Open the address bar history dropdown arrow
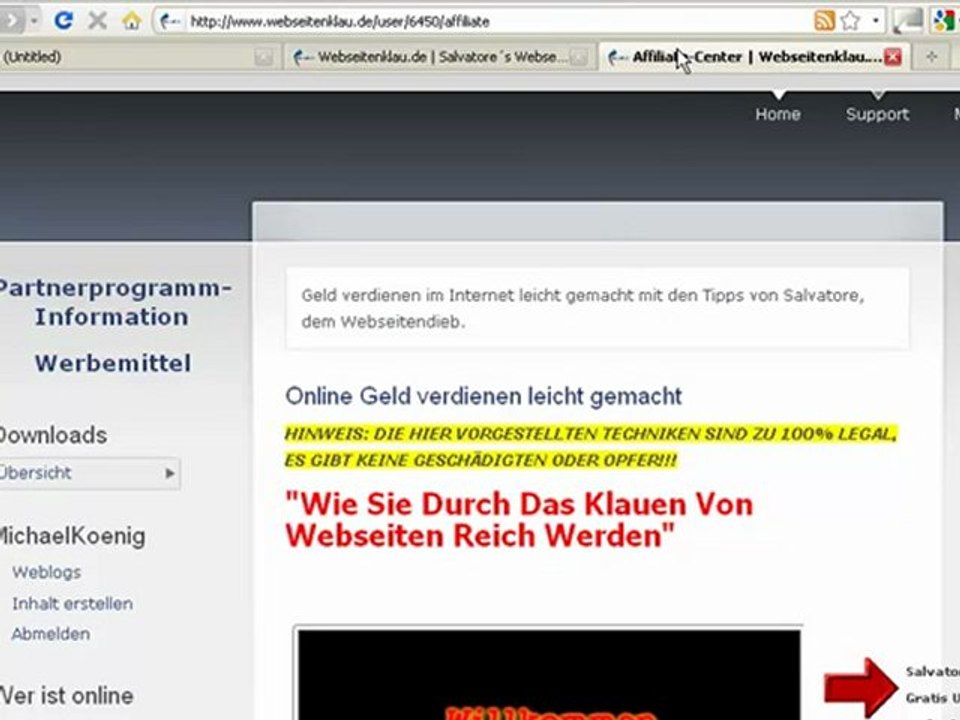 876,21
